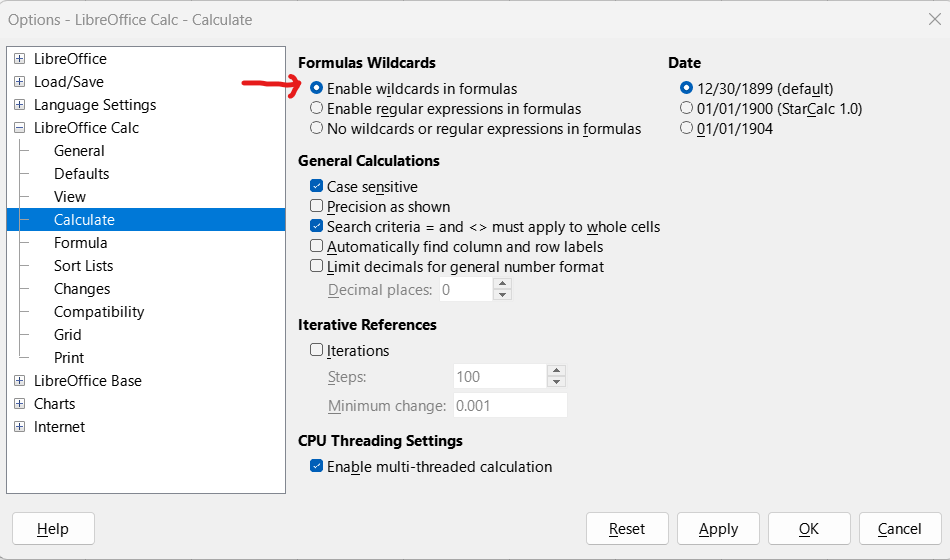Select the LibreOffice Base tree label
950x560 pixels.
coord(88,381)
